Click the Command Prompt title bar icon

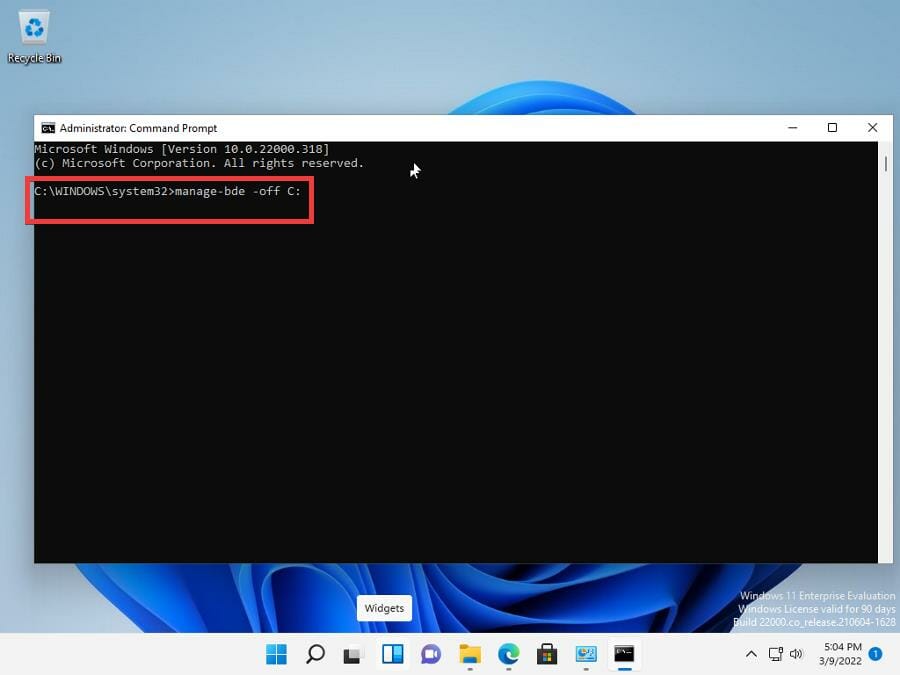click(47, 127)
